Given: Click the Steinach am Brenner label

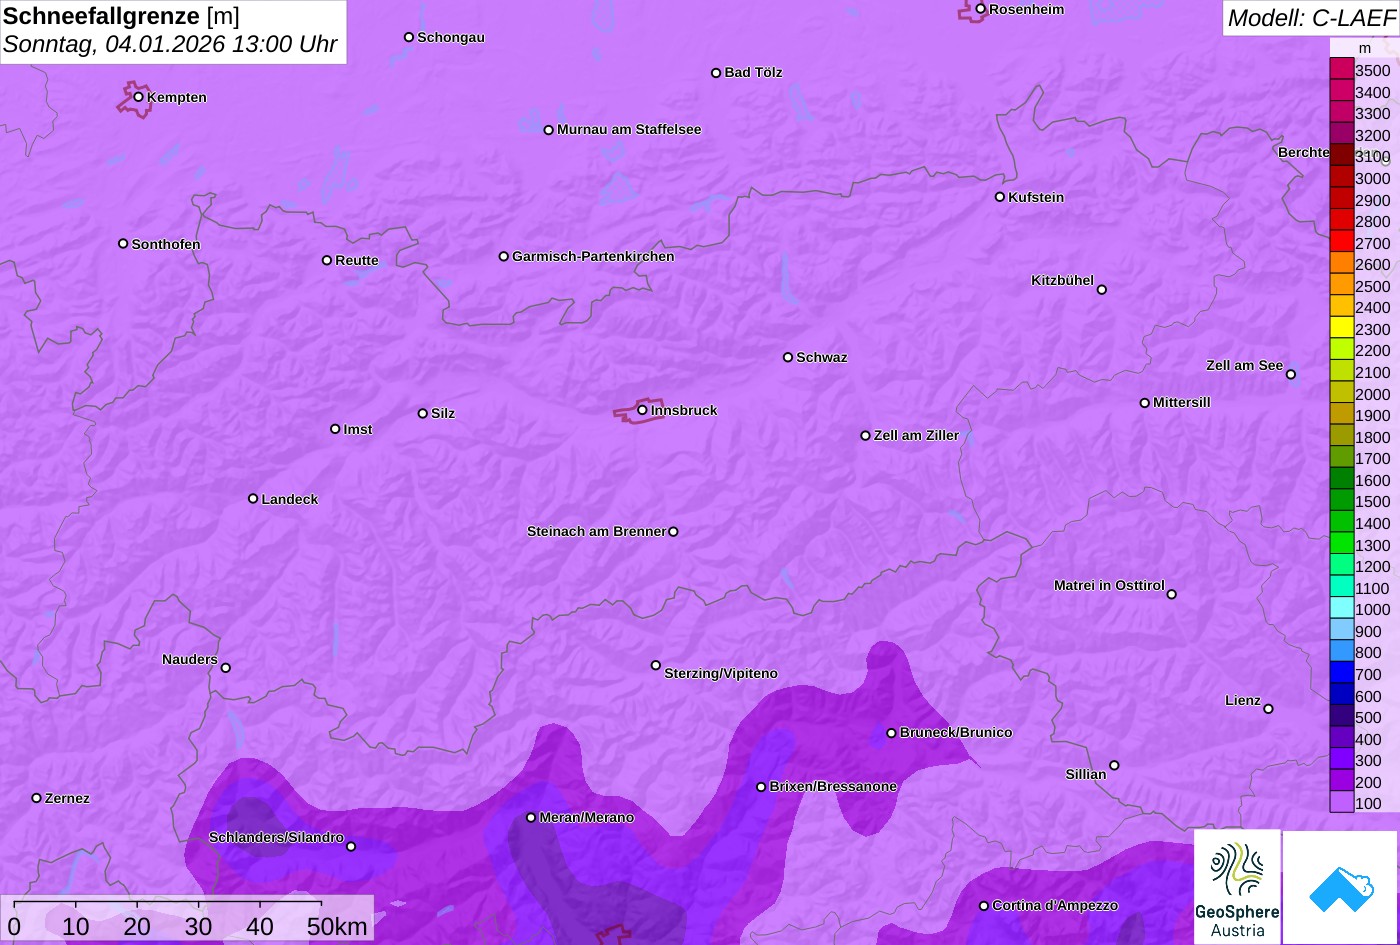Looking at the screenshot, I should tap(596, 531).
